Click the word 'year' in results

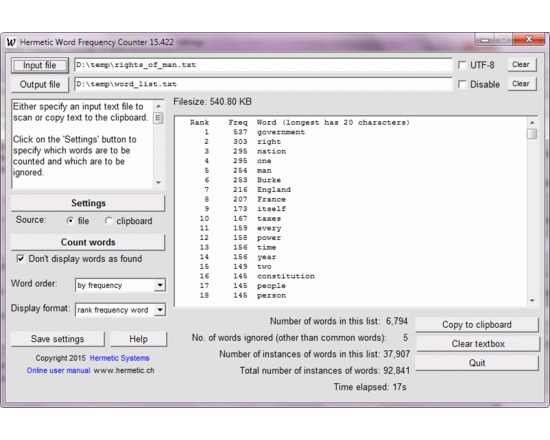tap(266, 257)
